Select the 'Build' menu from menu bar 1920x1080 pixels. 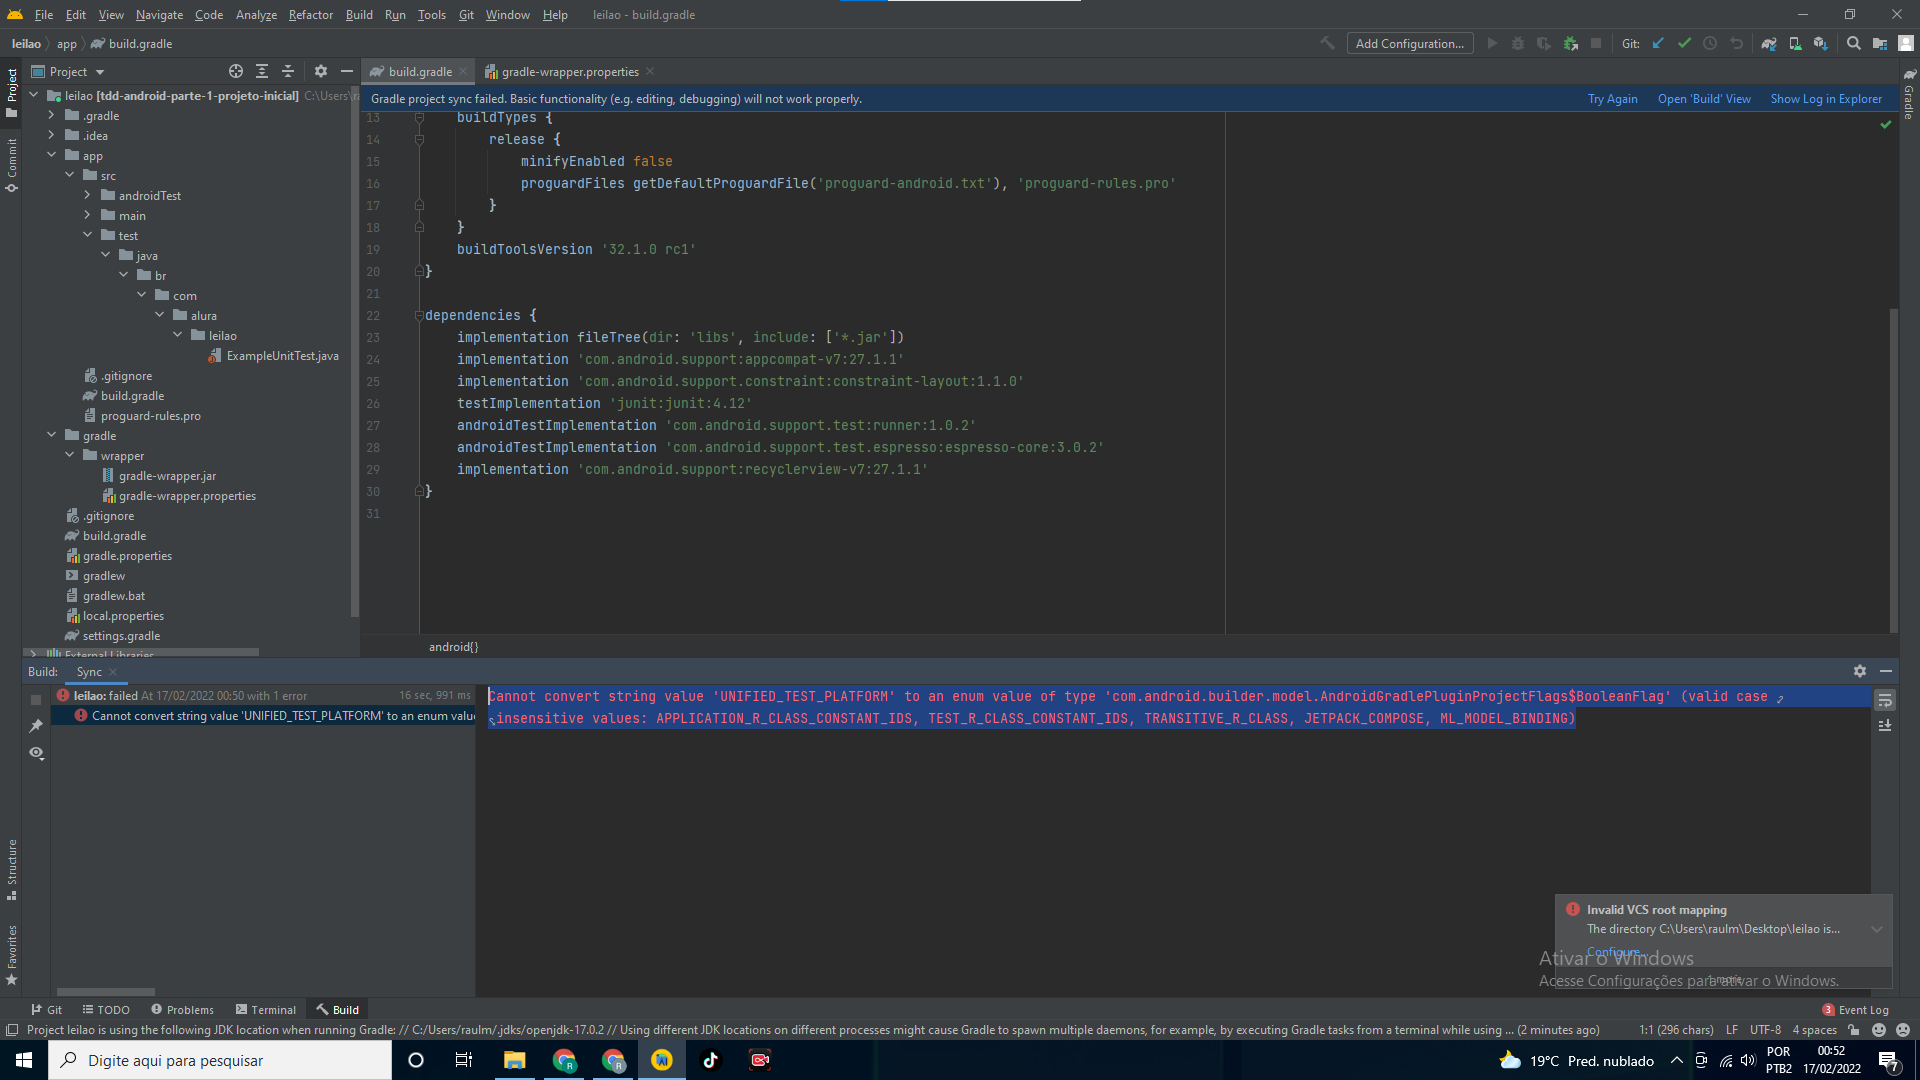(x=355, y=15)
